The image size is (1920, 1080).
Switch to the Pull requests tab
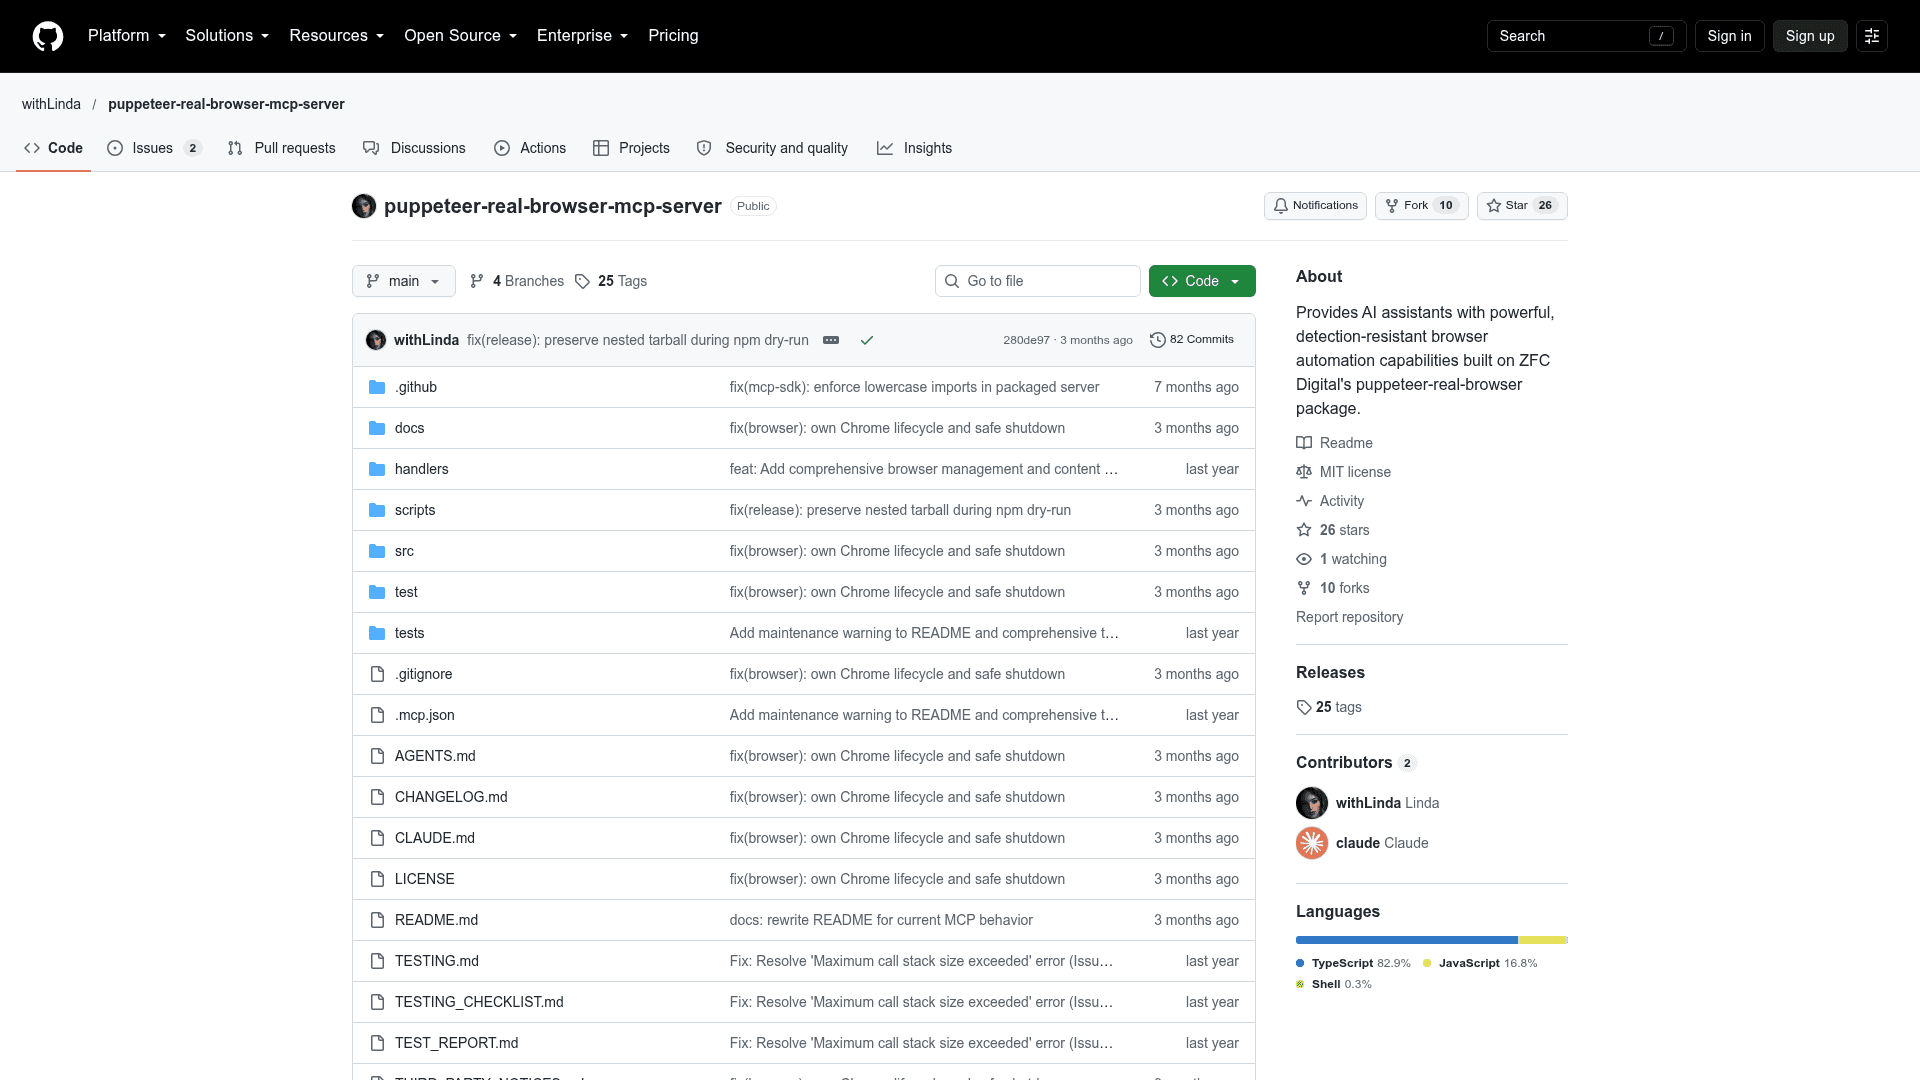(x=282, y=148)
